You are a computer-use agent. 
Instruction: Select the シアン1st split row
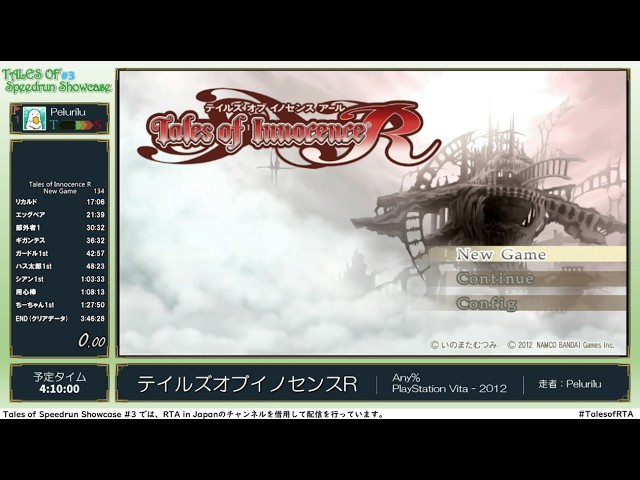(60, 279)
